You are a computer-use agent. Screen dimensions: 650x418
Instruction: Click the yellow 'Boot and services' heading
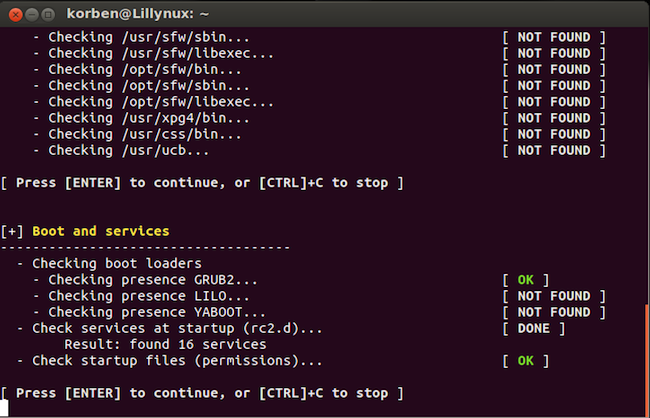101,231
